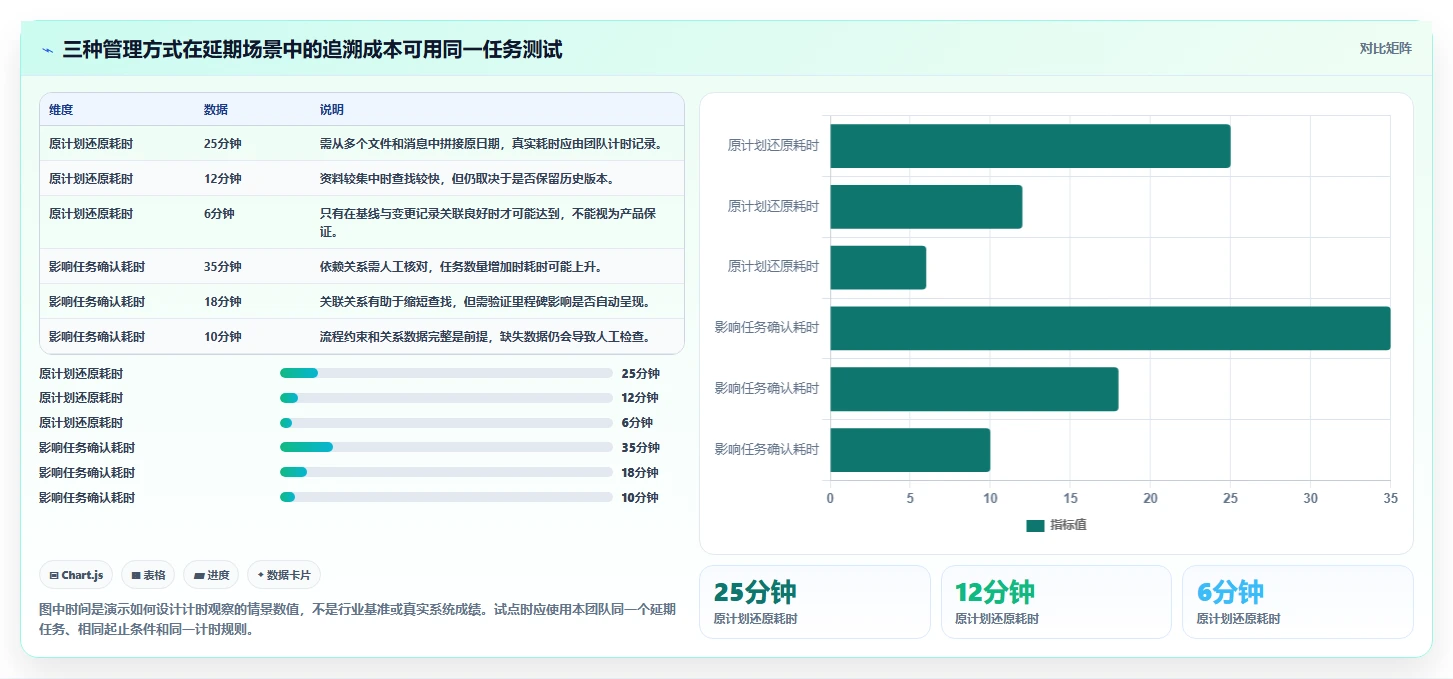1453x679 pixels.
Task: Click the chart bar reaching value 12
Action: coord(926,207)
